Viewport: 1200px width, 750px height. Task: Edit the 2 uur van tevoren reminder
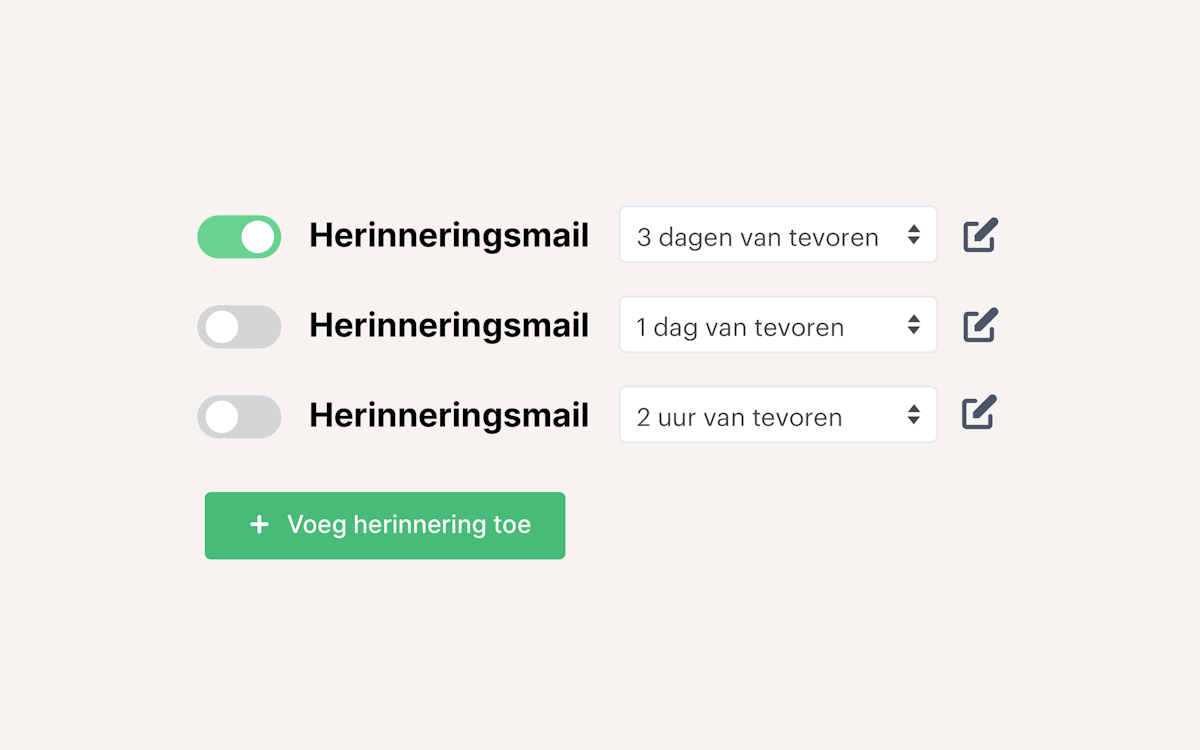pyautogui.click(x=979, y=414)
